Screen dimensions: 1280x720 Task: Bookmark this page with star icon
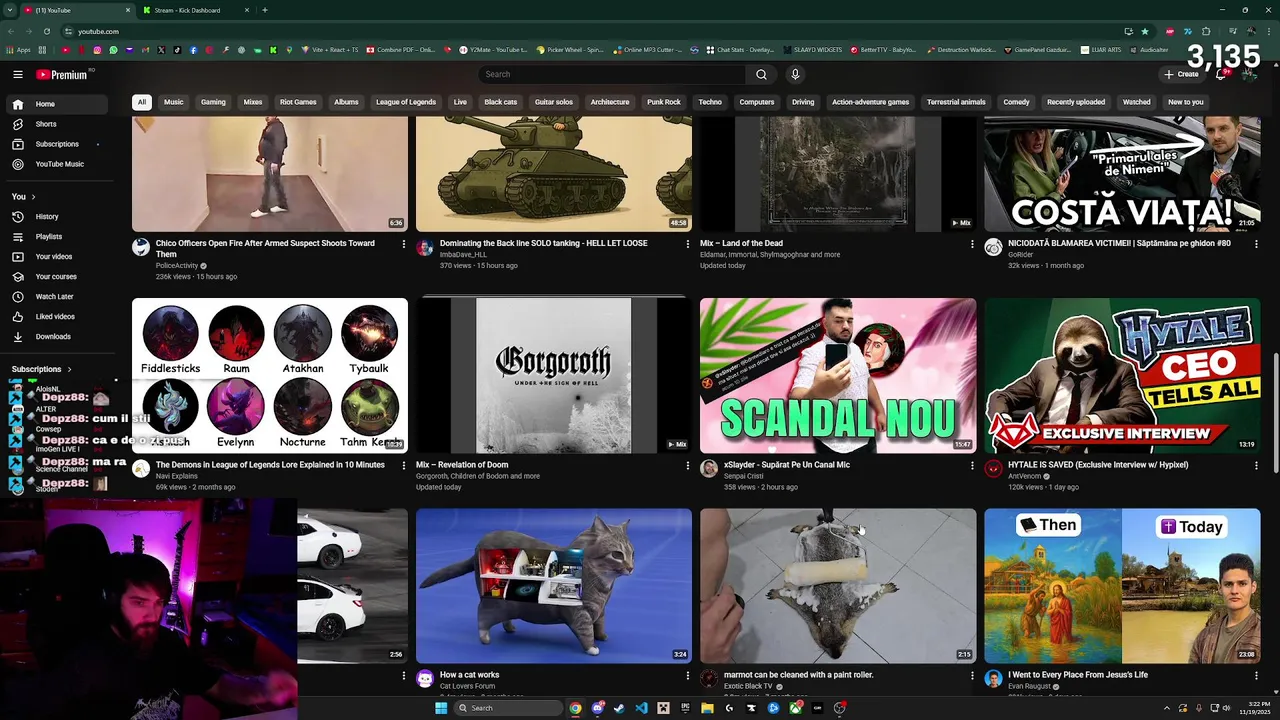[x=1145, y=31]
